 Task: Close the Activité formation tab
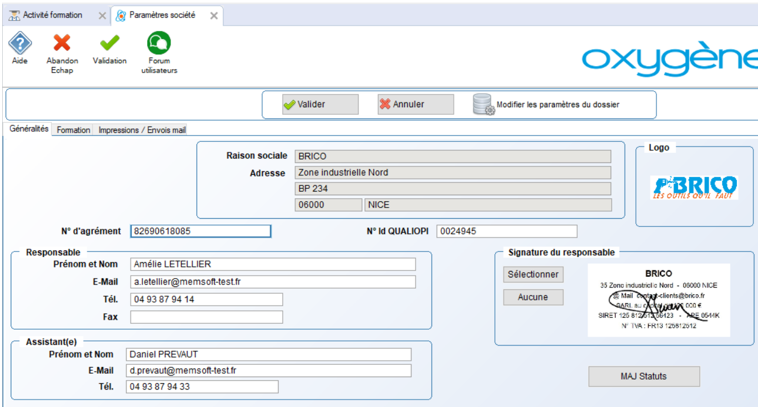point(104,16)
